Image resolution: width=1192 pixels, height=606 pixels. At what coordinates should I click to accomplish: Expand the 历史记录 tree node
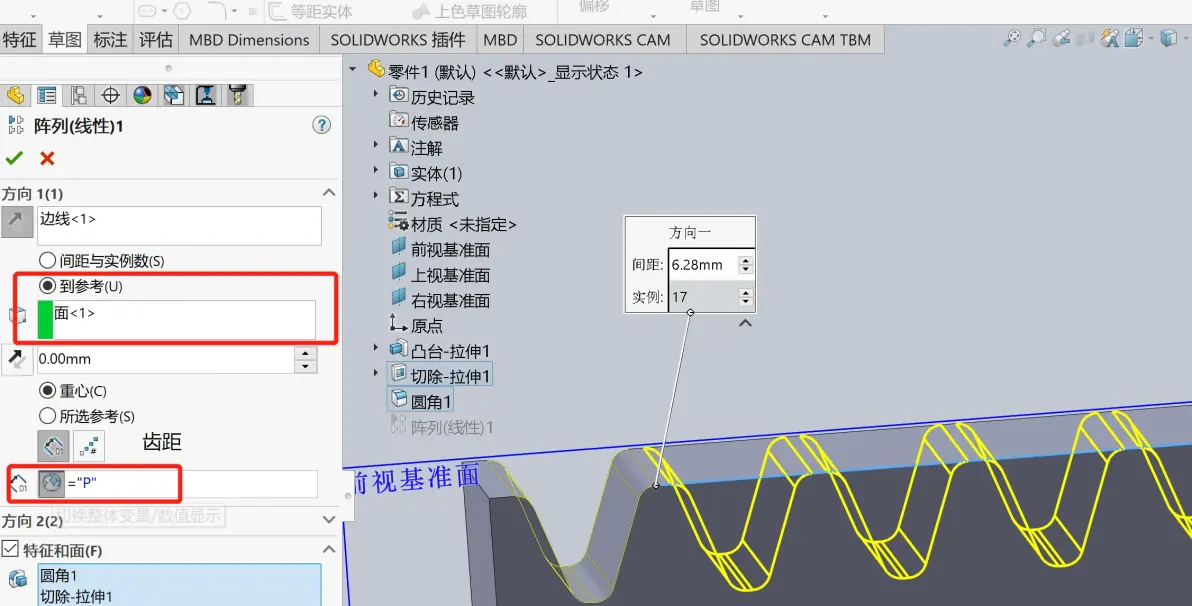coord(376,94)
